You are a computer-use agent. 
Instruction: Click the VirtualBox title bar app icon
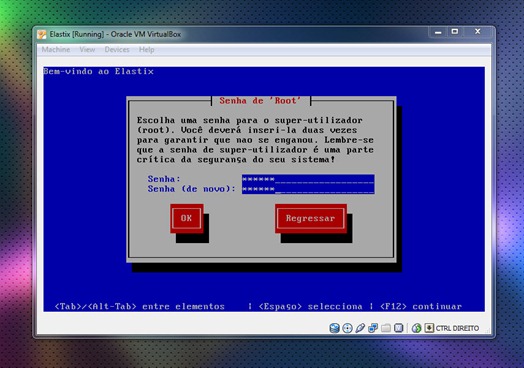tap(42, 34)
